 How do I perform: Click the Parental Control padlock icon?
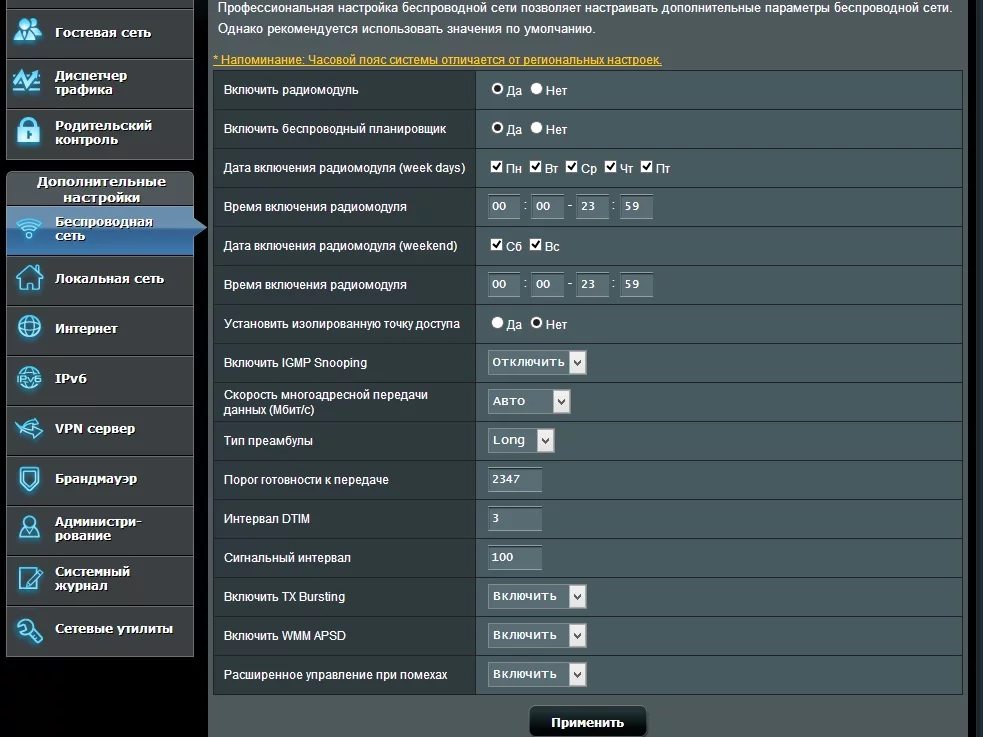(x=29, y=132)
